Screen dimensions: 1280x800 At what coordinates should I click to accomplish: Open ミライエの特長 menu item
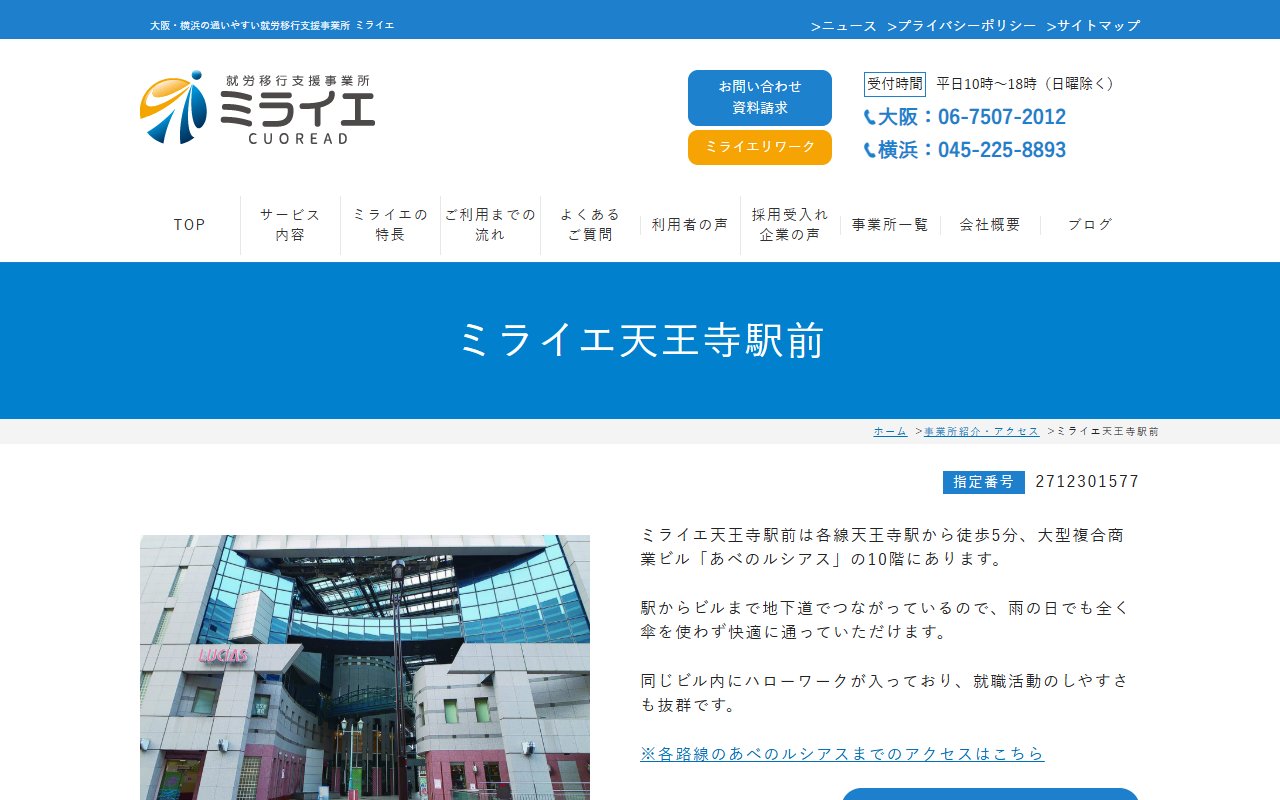click(390, 225)
